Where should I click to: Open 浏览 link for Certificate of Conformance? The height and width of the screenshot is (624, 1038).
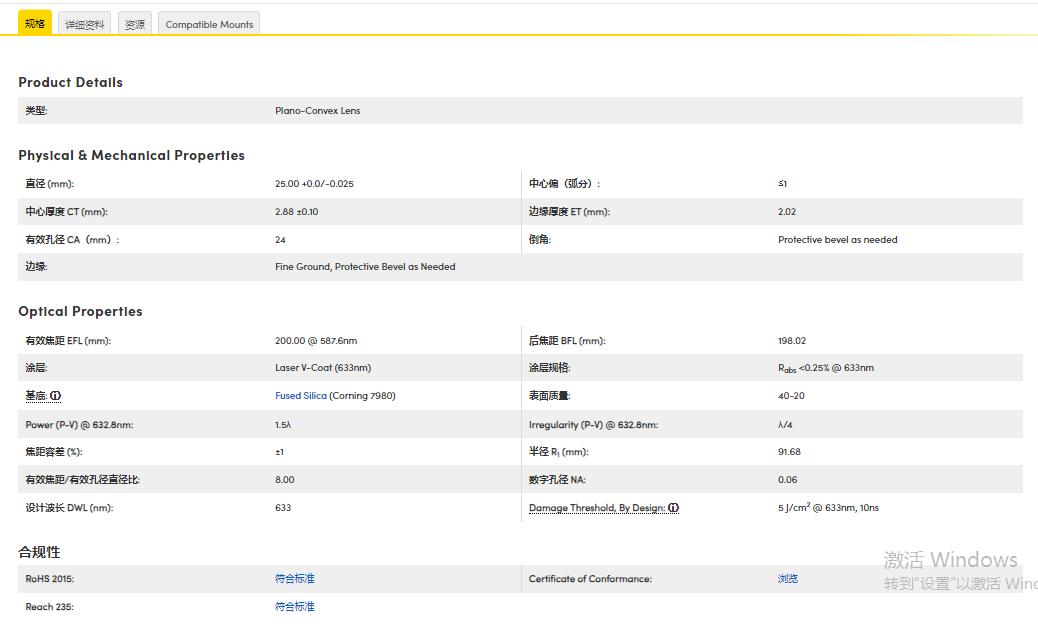tap(788, 579)
